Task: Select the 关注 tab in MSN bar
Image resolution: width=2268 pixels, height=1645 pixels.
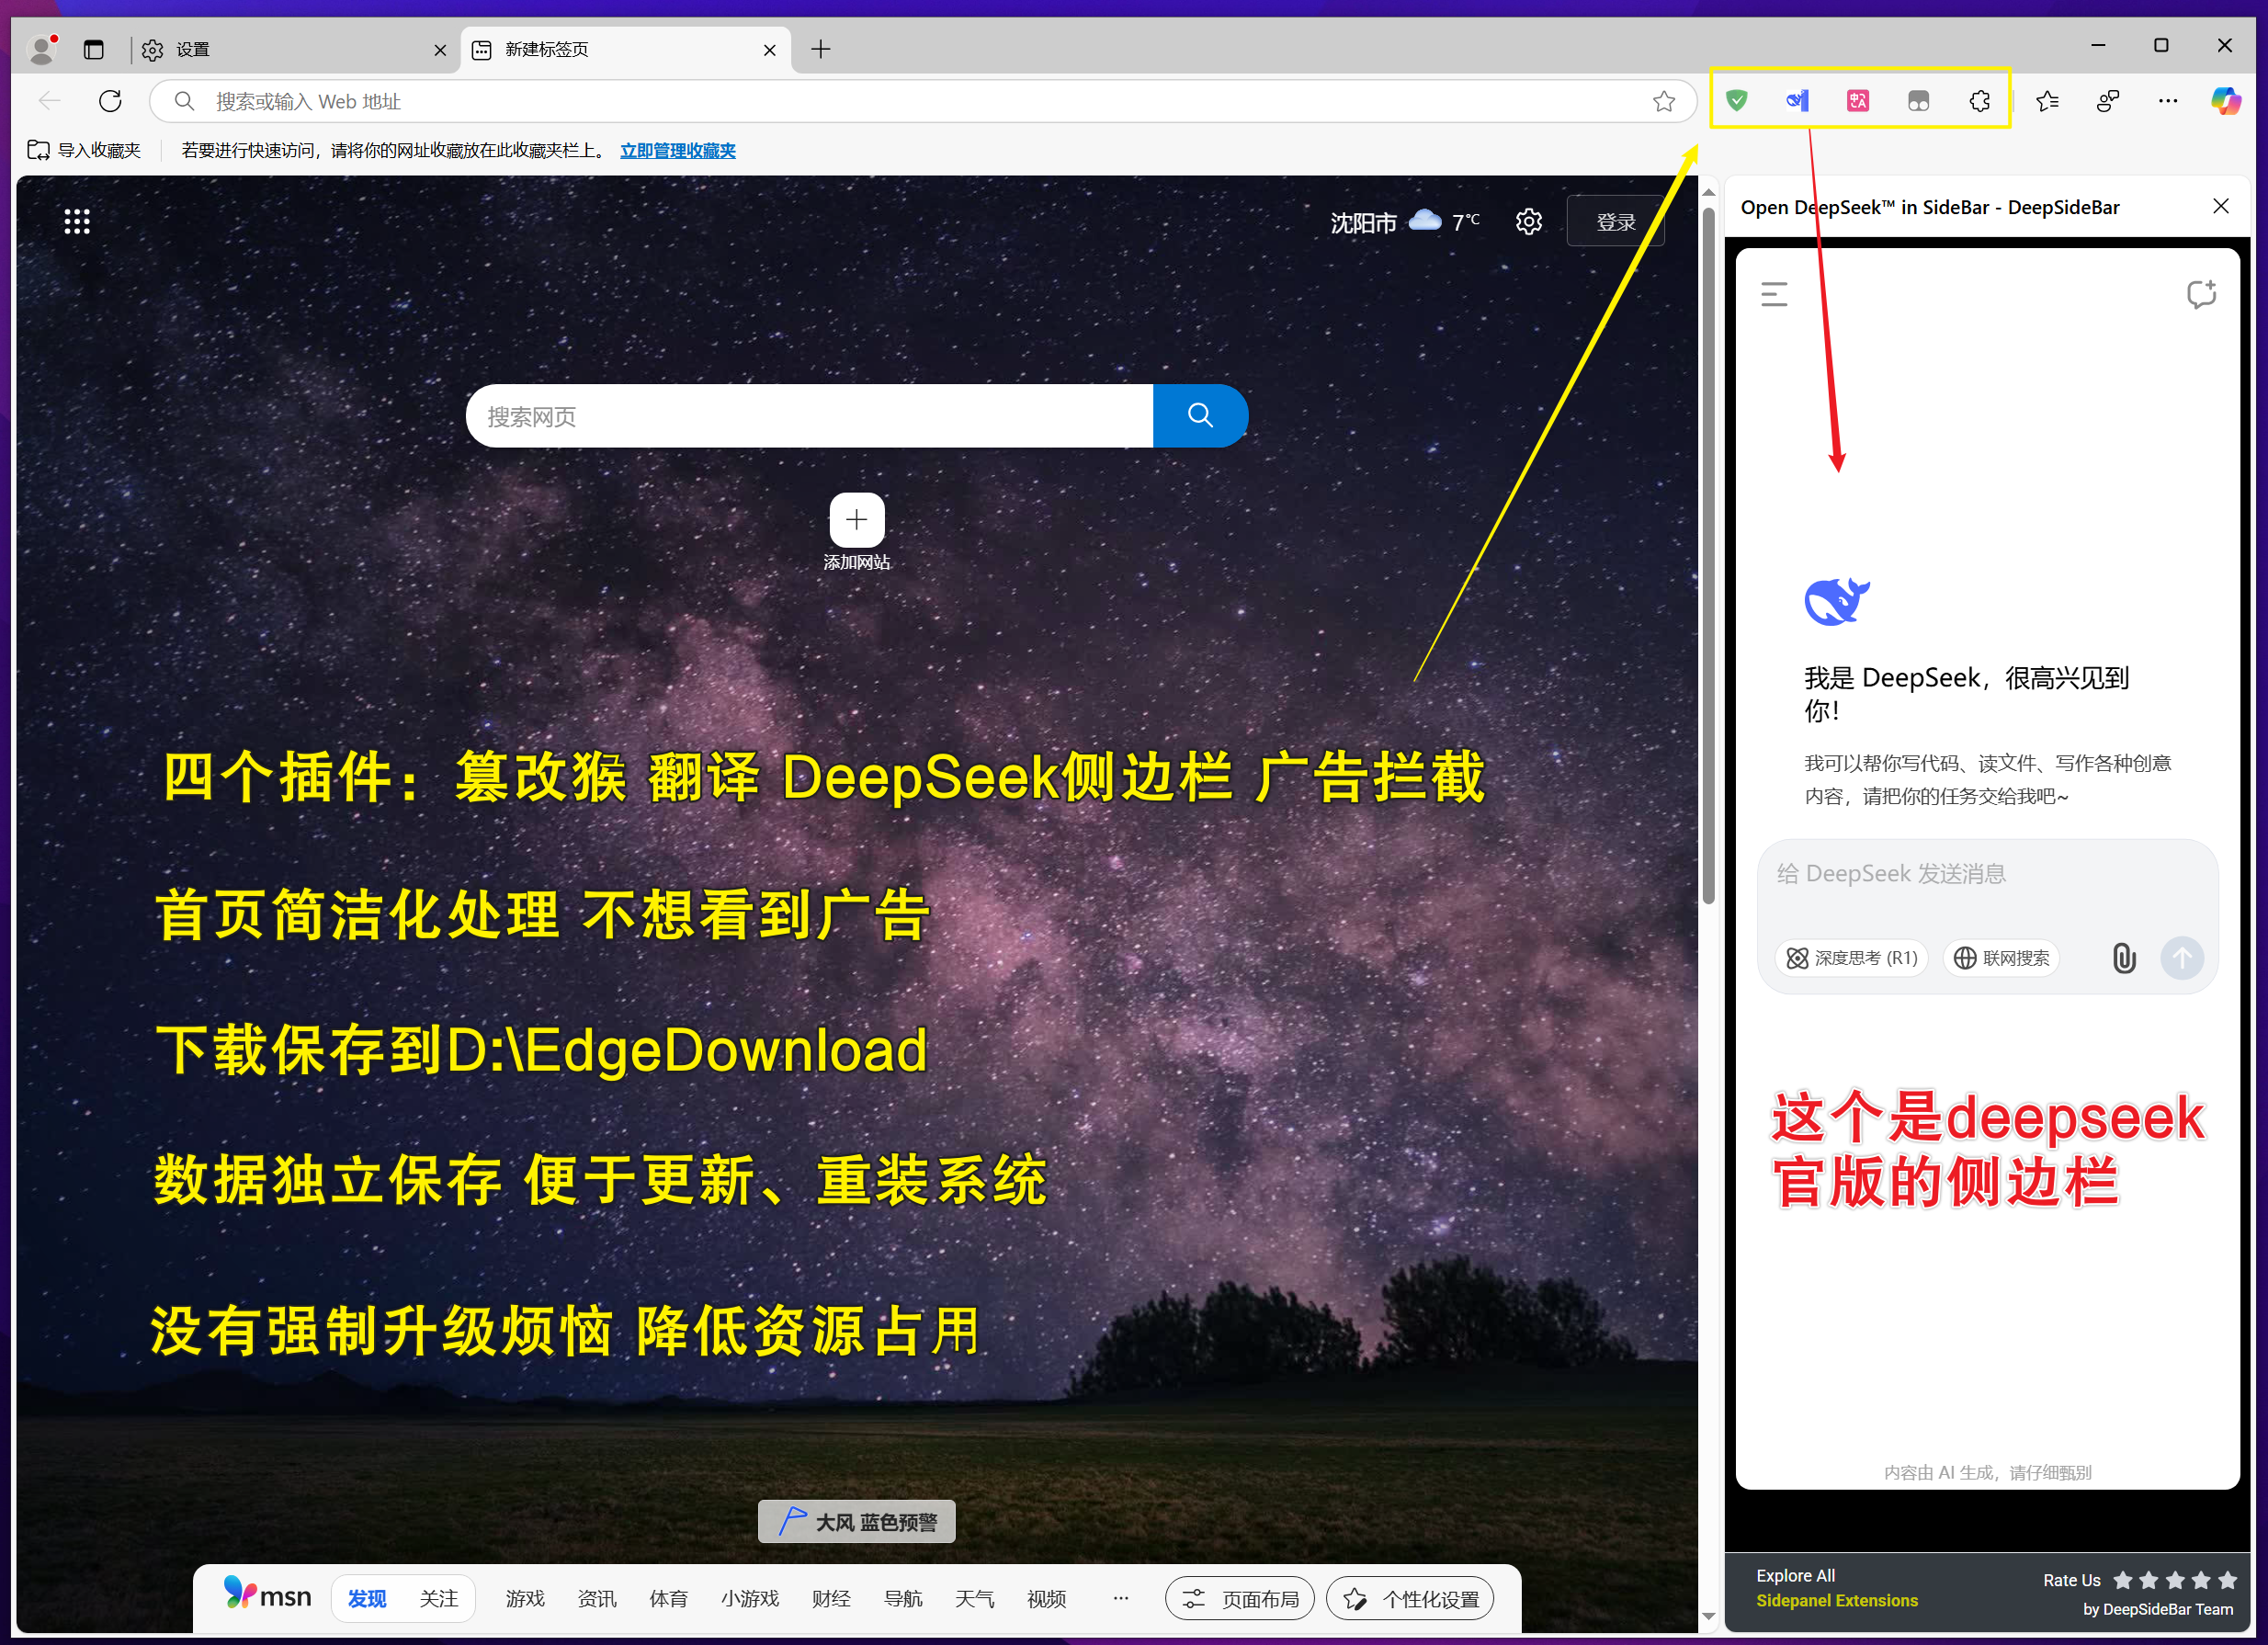Action: coord(438,1598)
